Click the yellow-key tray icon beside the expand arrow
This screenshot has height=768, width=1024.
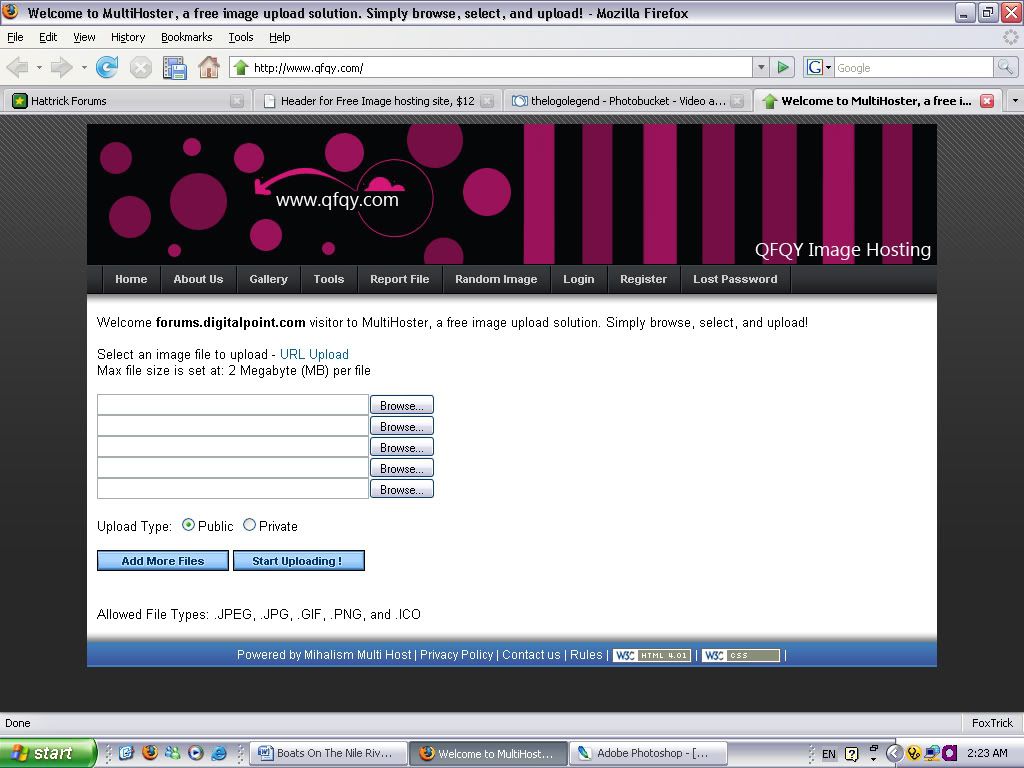coord(913,754)
